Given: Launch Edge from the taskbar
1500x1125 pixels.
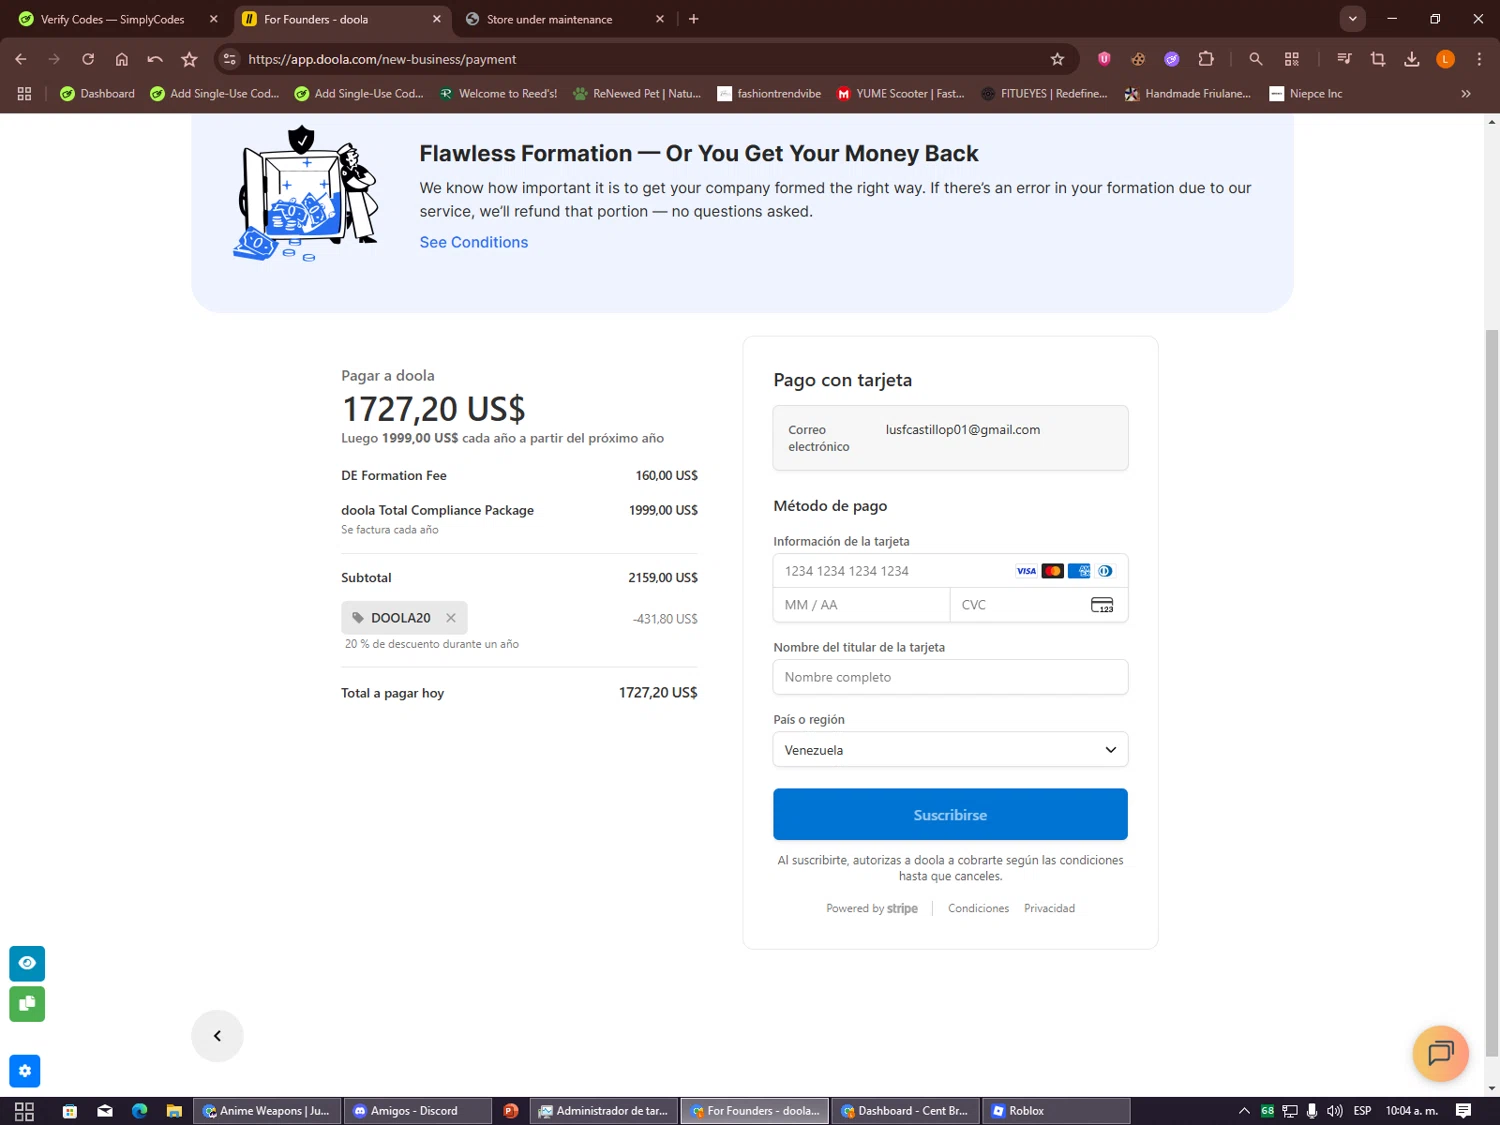Looking at the screenshot, I should tap(140, 1111).
